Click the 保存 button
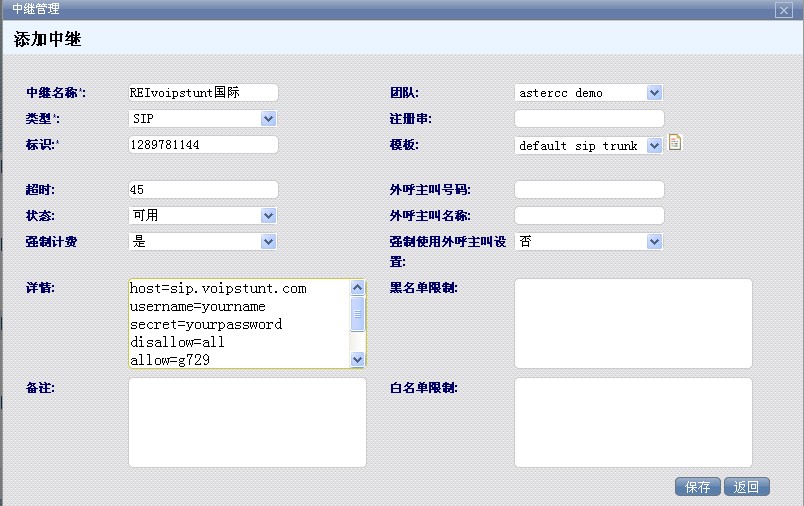This screenshot has height=506, width=804. point(697,487)
